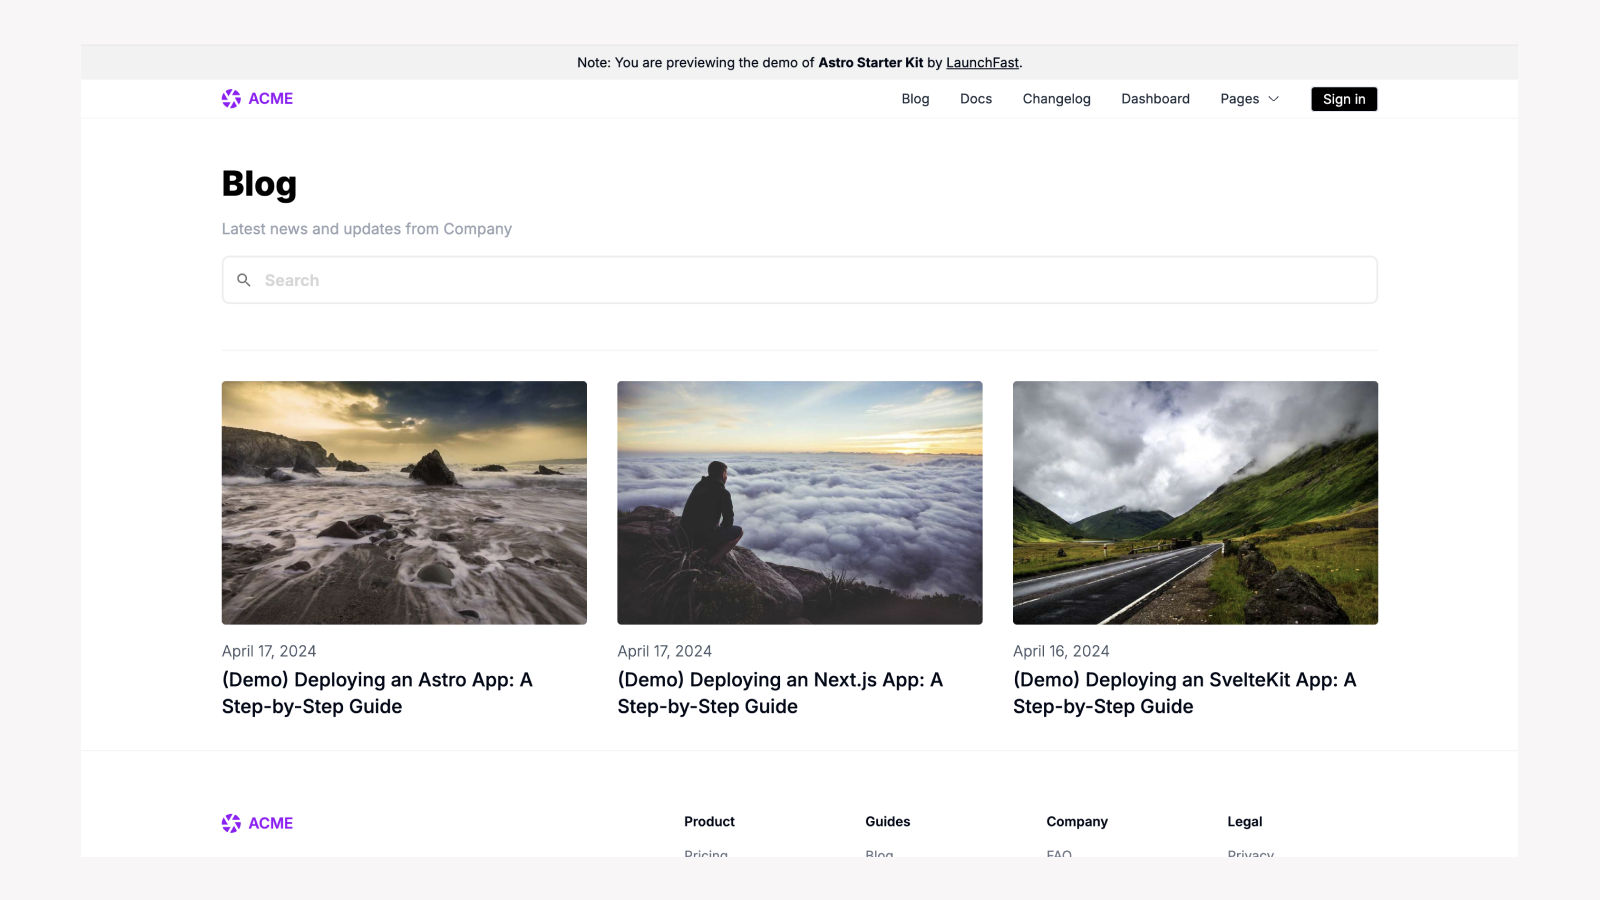Viewport: 1600px width, 900px height.
Task: Open the mountain road thumbnail
Action: 1195,503
